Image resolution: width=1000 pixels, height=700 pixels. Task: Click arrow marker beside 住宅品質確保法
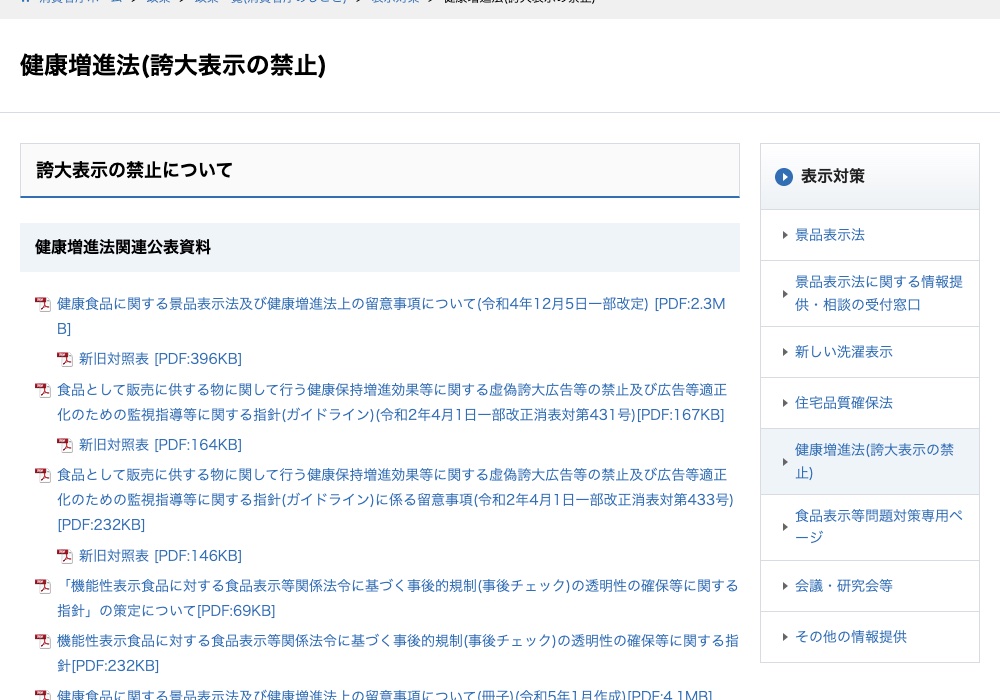point(785,403)
